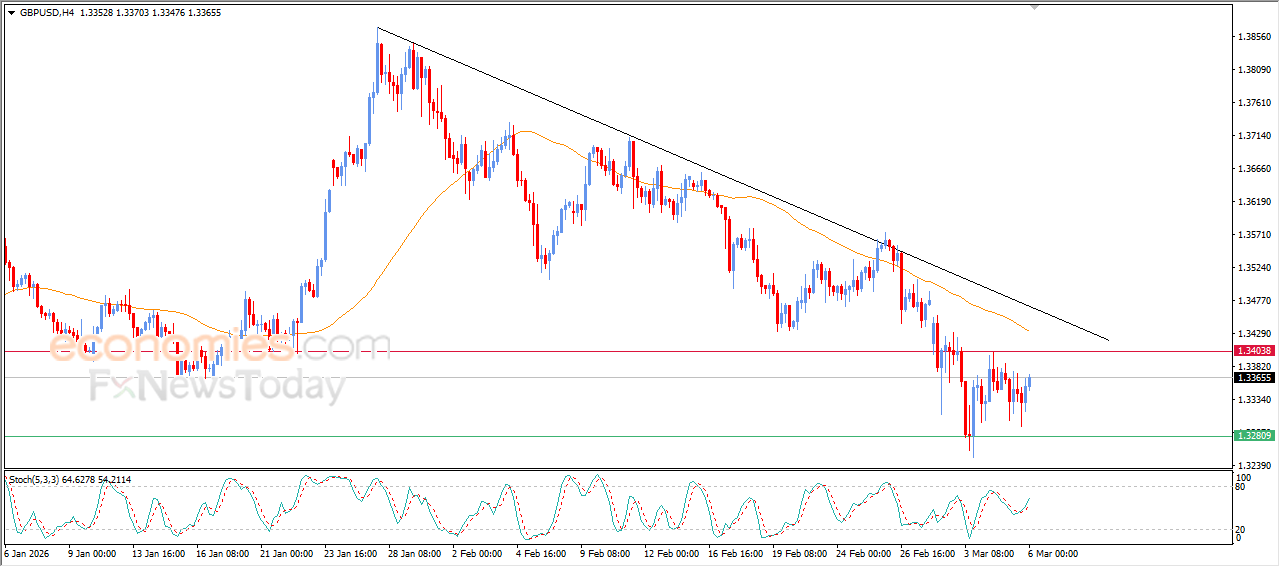The image size is (1280, 567).
Task: Click the 1.35710 price axis label
Action: (1254, 235)
